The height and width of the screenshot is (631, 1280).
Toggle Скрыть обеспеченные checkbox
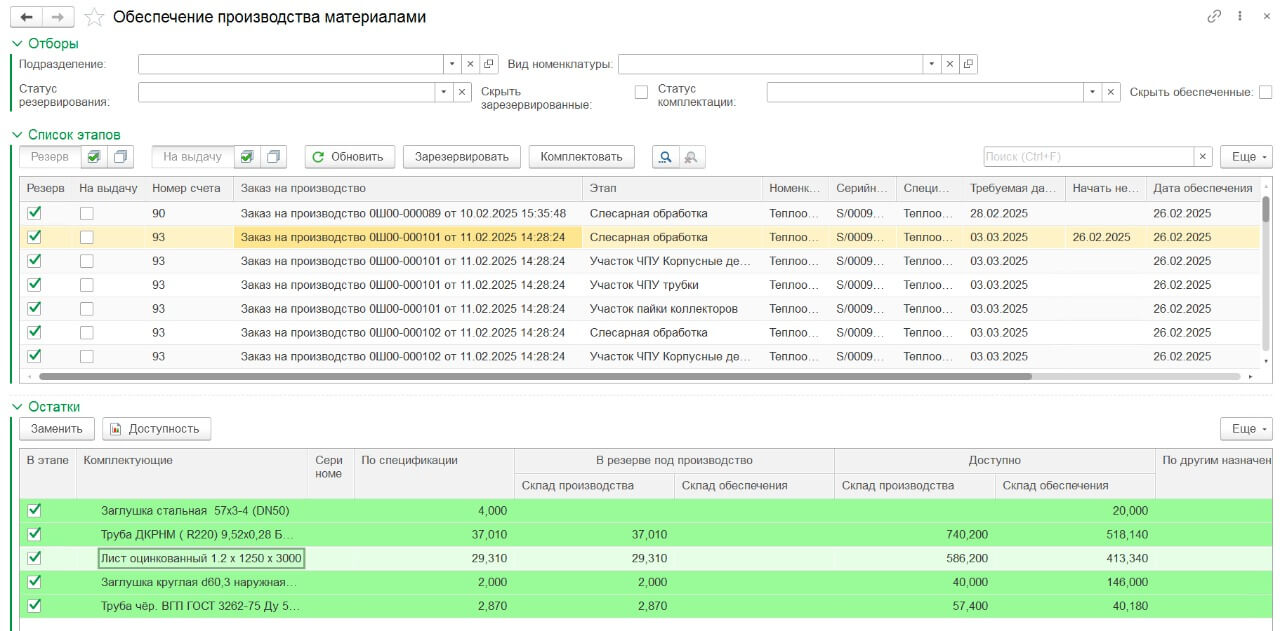coord(1265,92)
